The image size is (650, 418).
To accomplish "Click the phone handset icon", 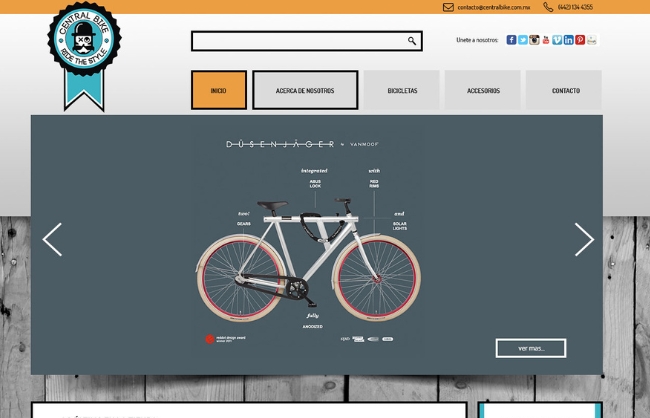I will pos(548,7).
